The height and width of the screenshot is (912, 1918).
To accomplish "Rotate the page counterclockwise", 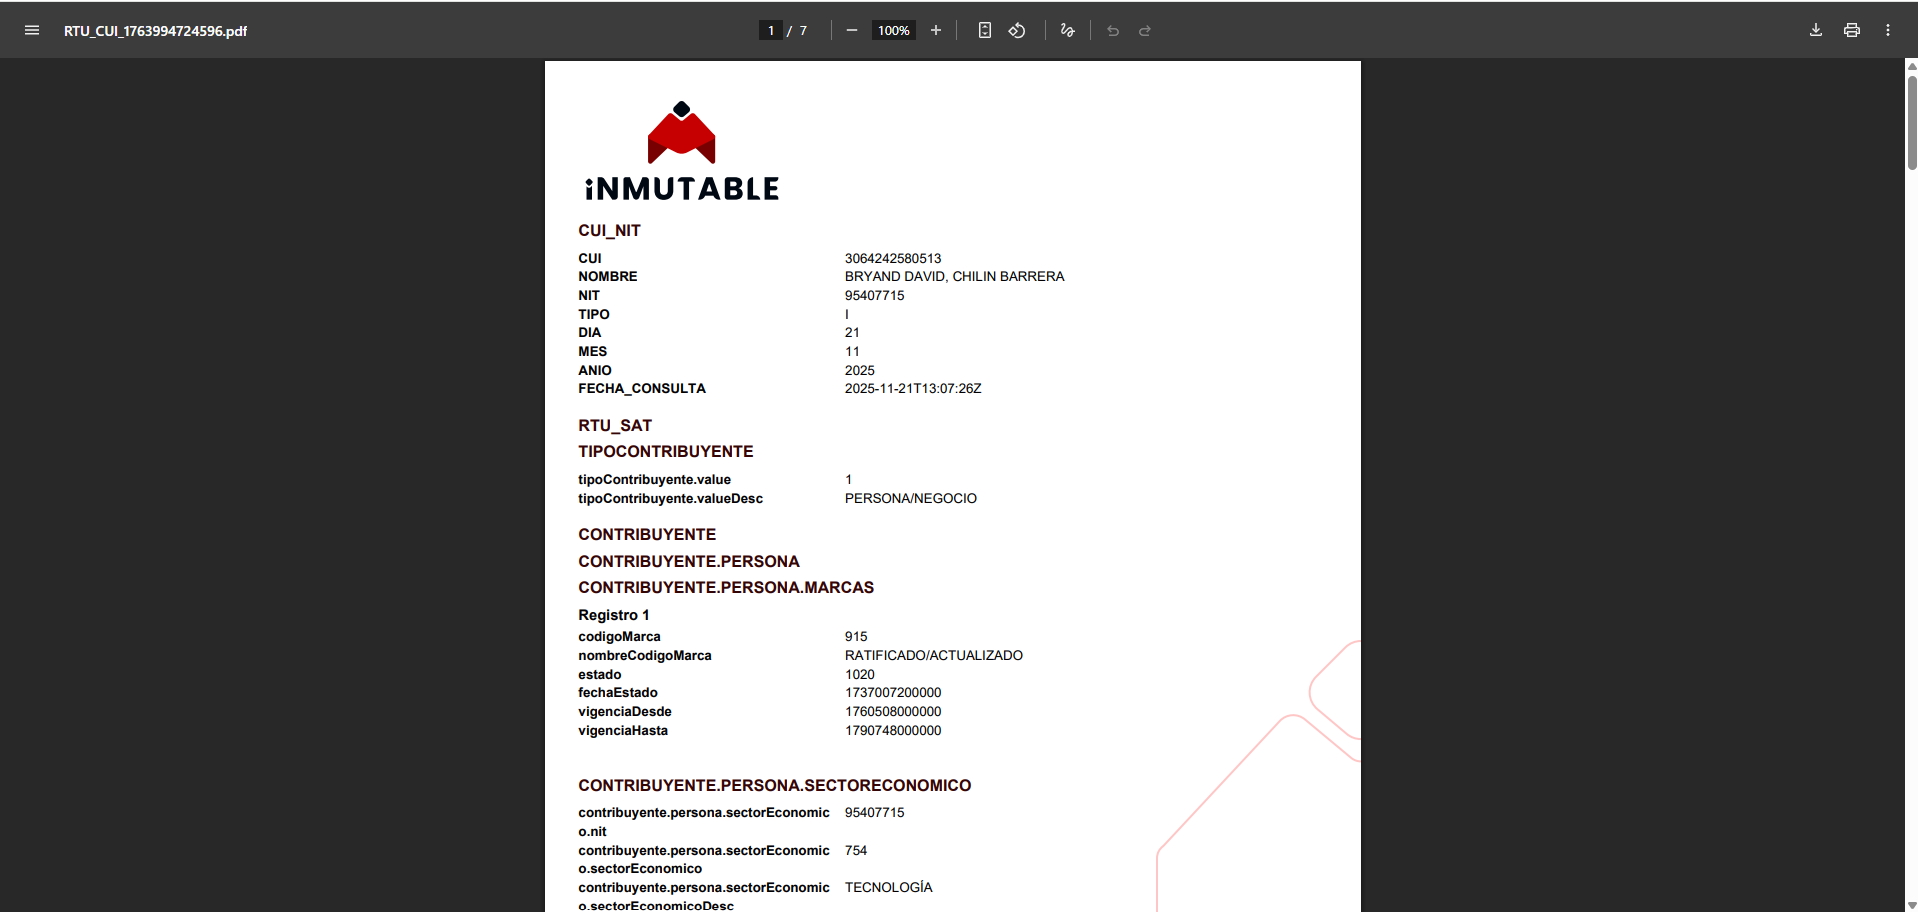I will [1017, 30].
